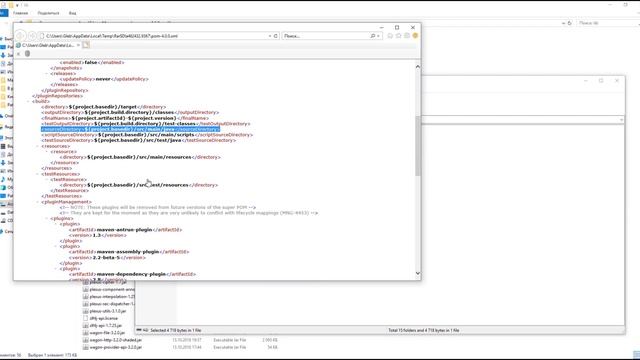640x360 pixels.
Task: Click the browser scroll up arrow
Action: pyautogui.click(x=418, y=67)
